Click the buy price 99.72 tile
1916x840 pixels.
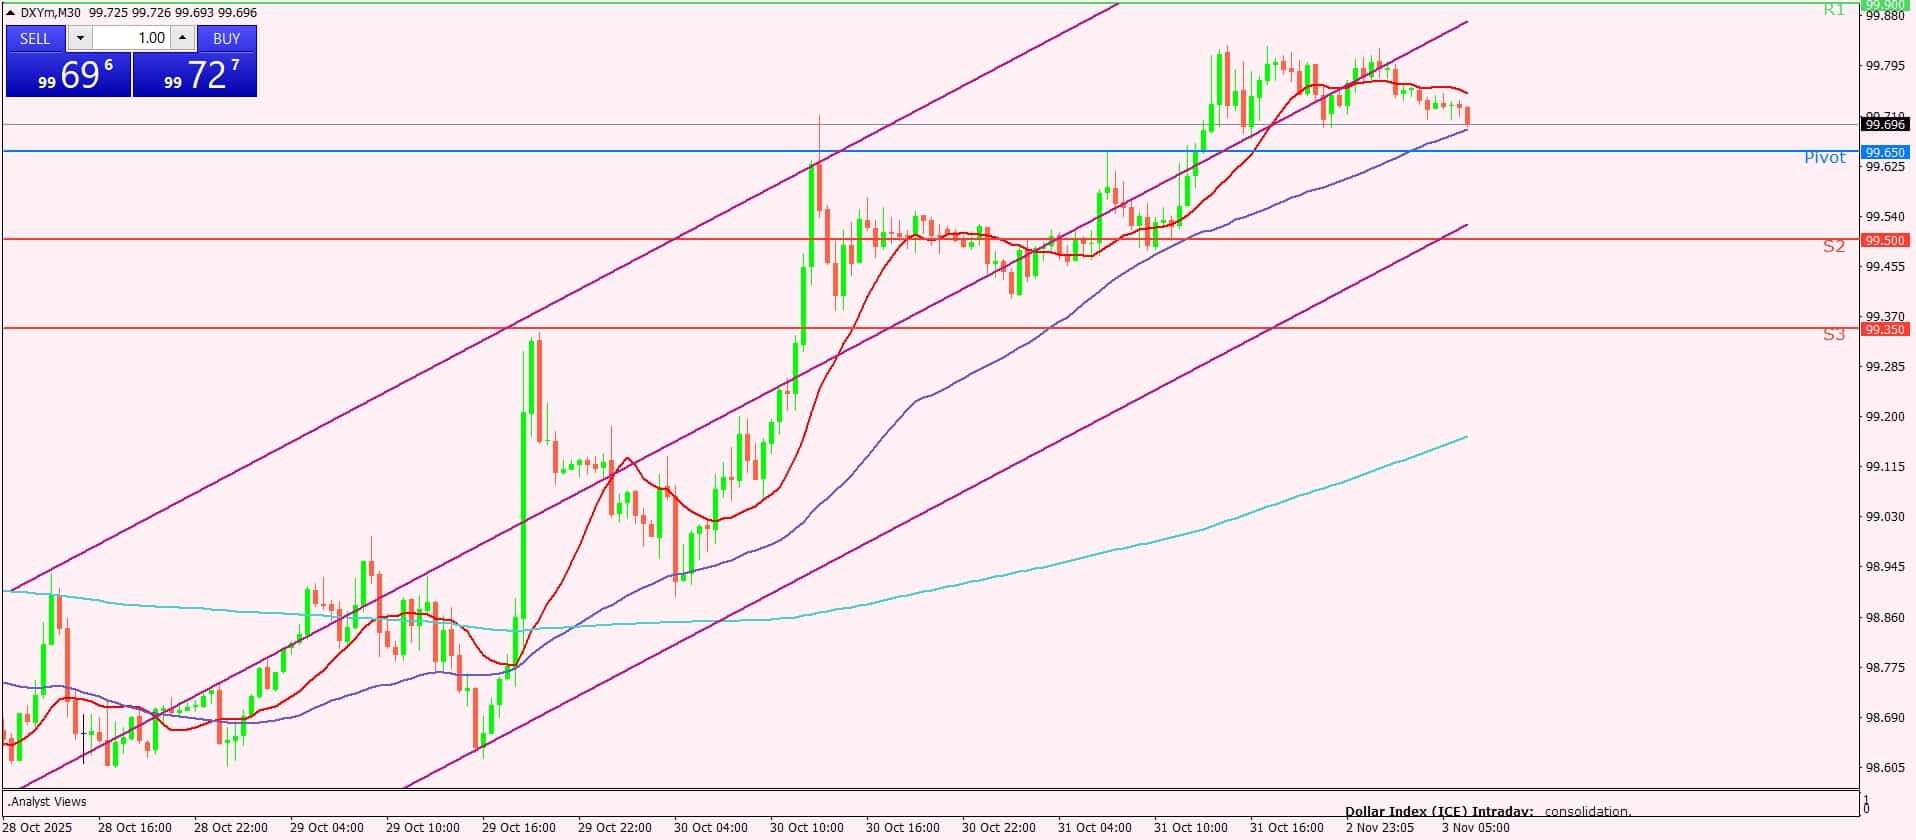click(x=195, y=75)
